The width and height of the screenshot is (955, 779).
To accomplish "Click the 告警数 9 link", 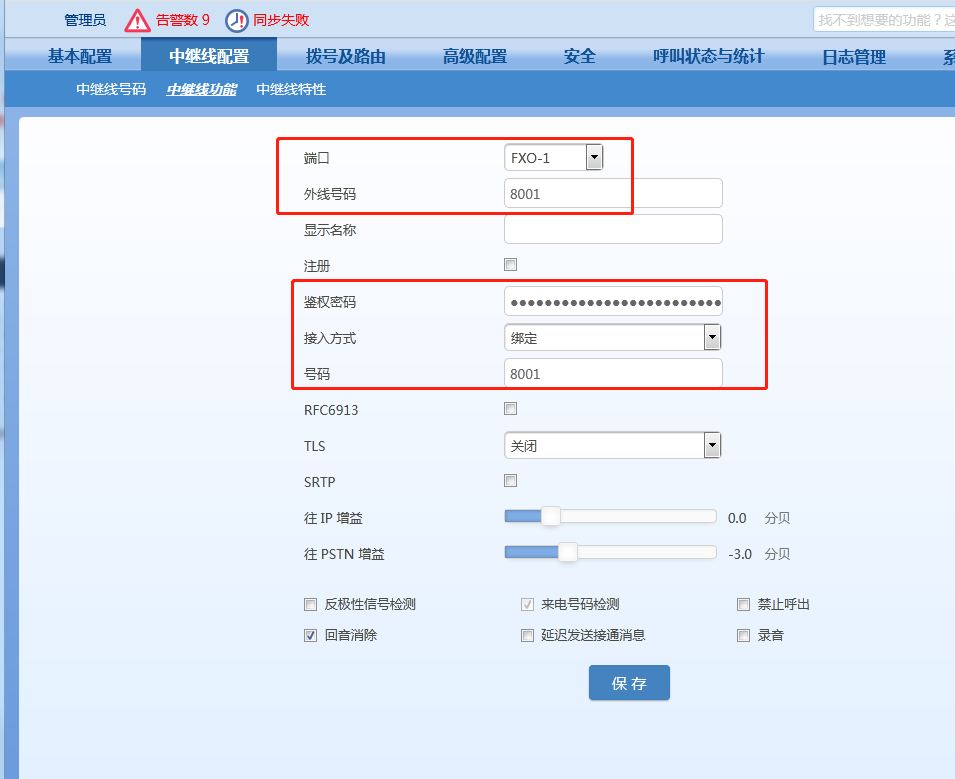I will tap(183, 20).
